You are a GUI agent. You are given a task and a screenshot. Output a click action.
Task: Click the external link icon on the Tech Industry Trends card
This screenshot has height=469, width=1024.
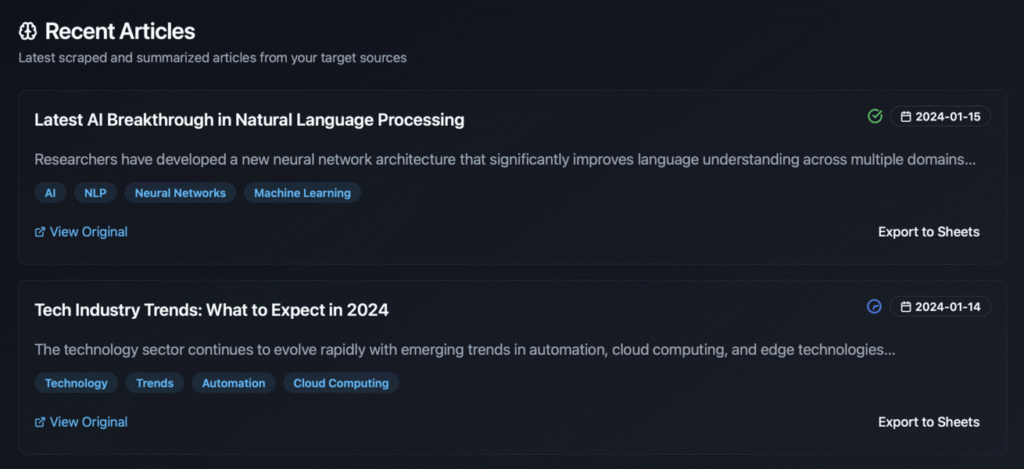[40, 422]
